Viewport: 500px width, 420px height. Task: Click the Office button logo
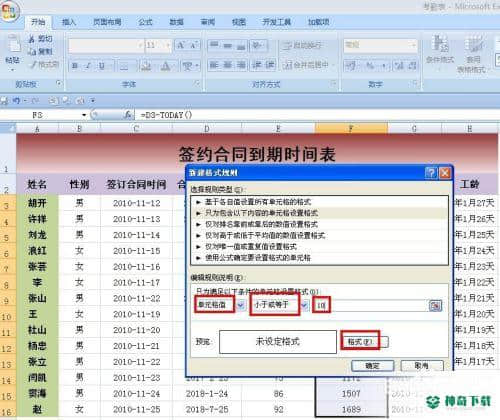pyautogui.click(x=9, y=11)
